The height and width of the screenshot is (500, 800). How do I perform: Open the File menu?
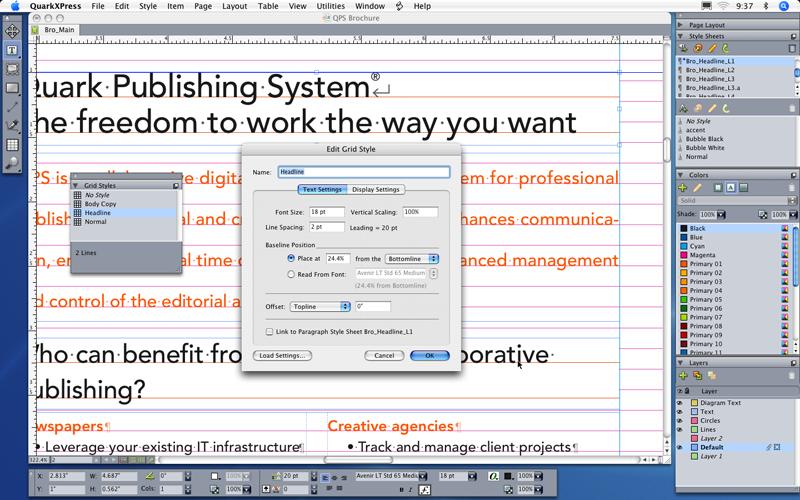[x=98, y=6]
